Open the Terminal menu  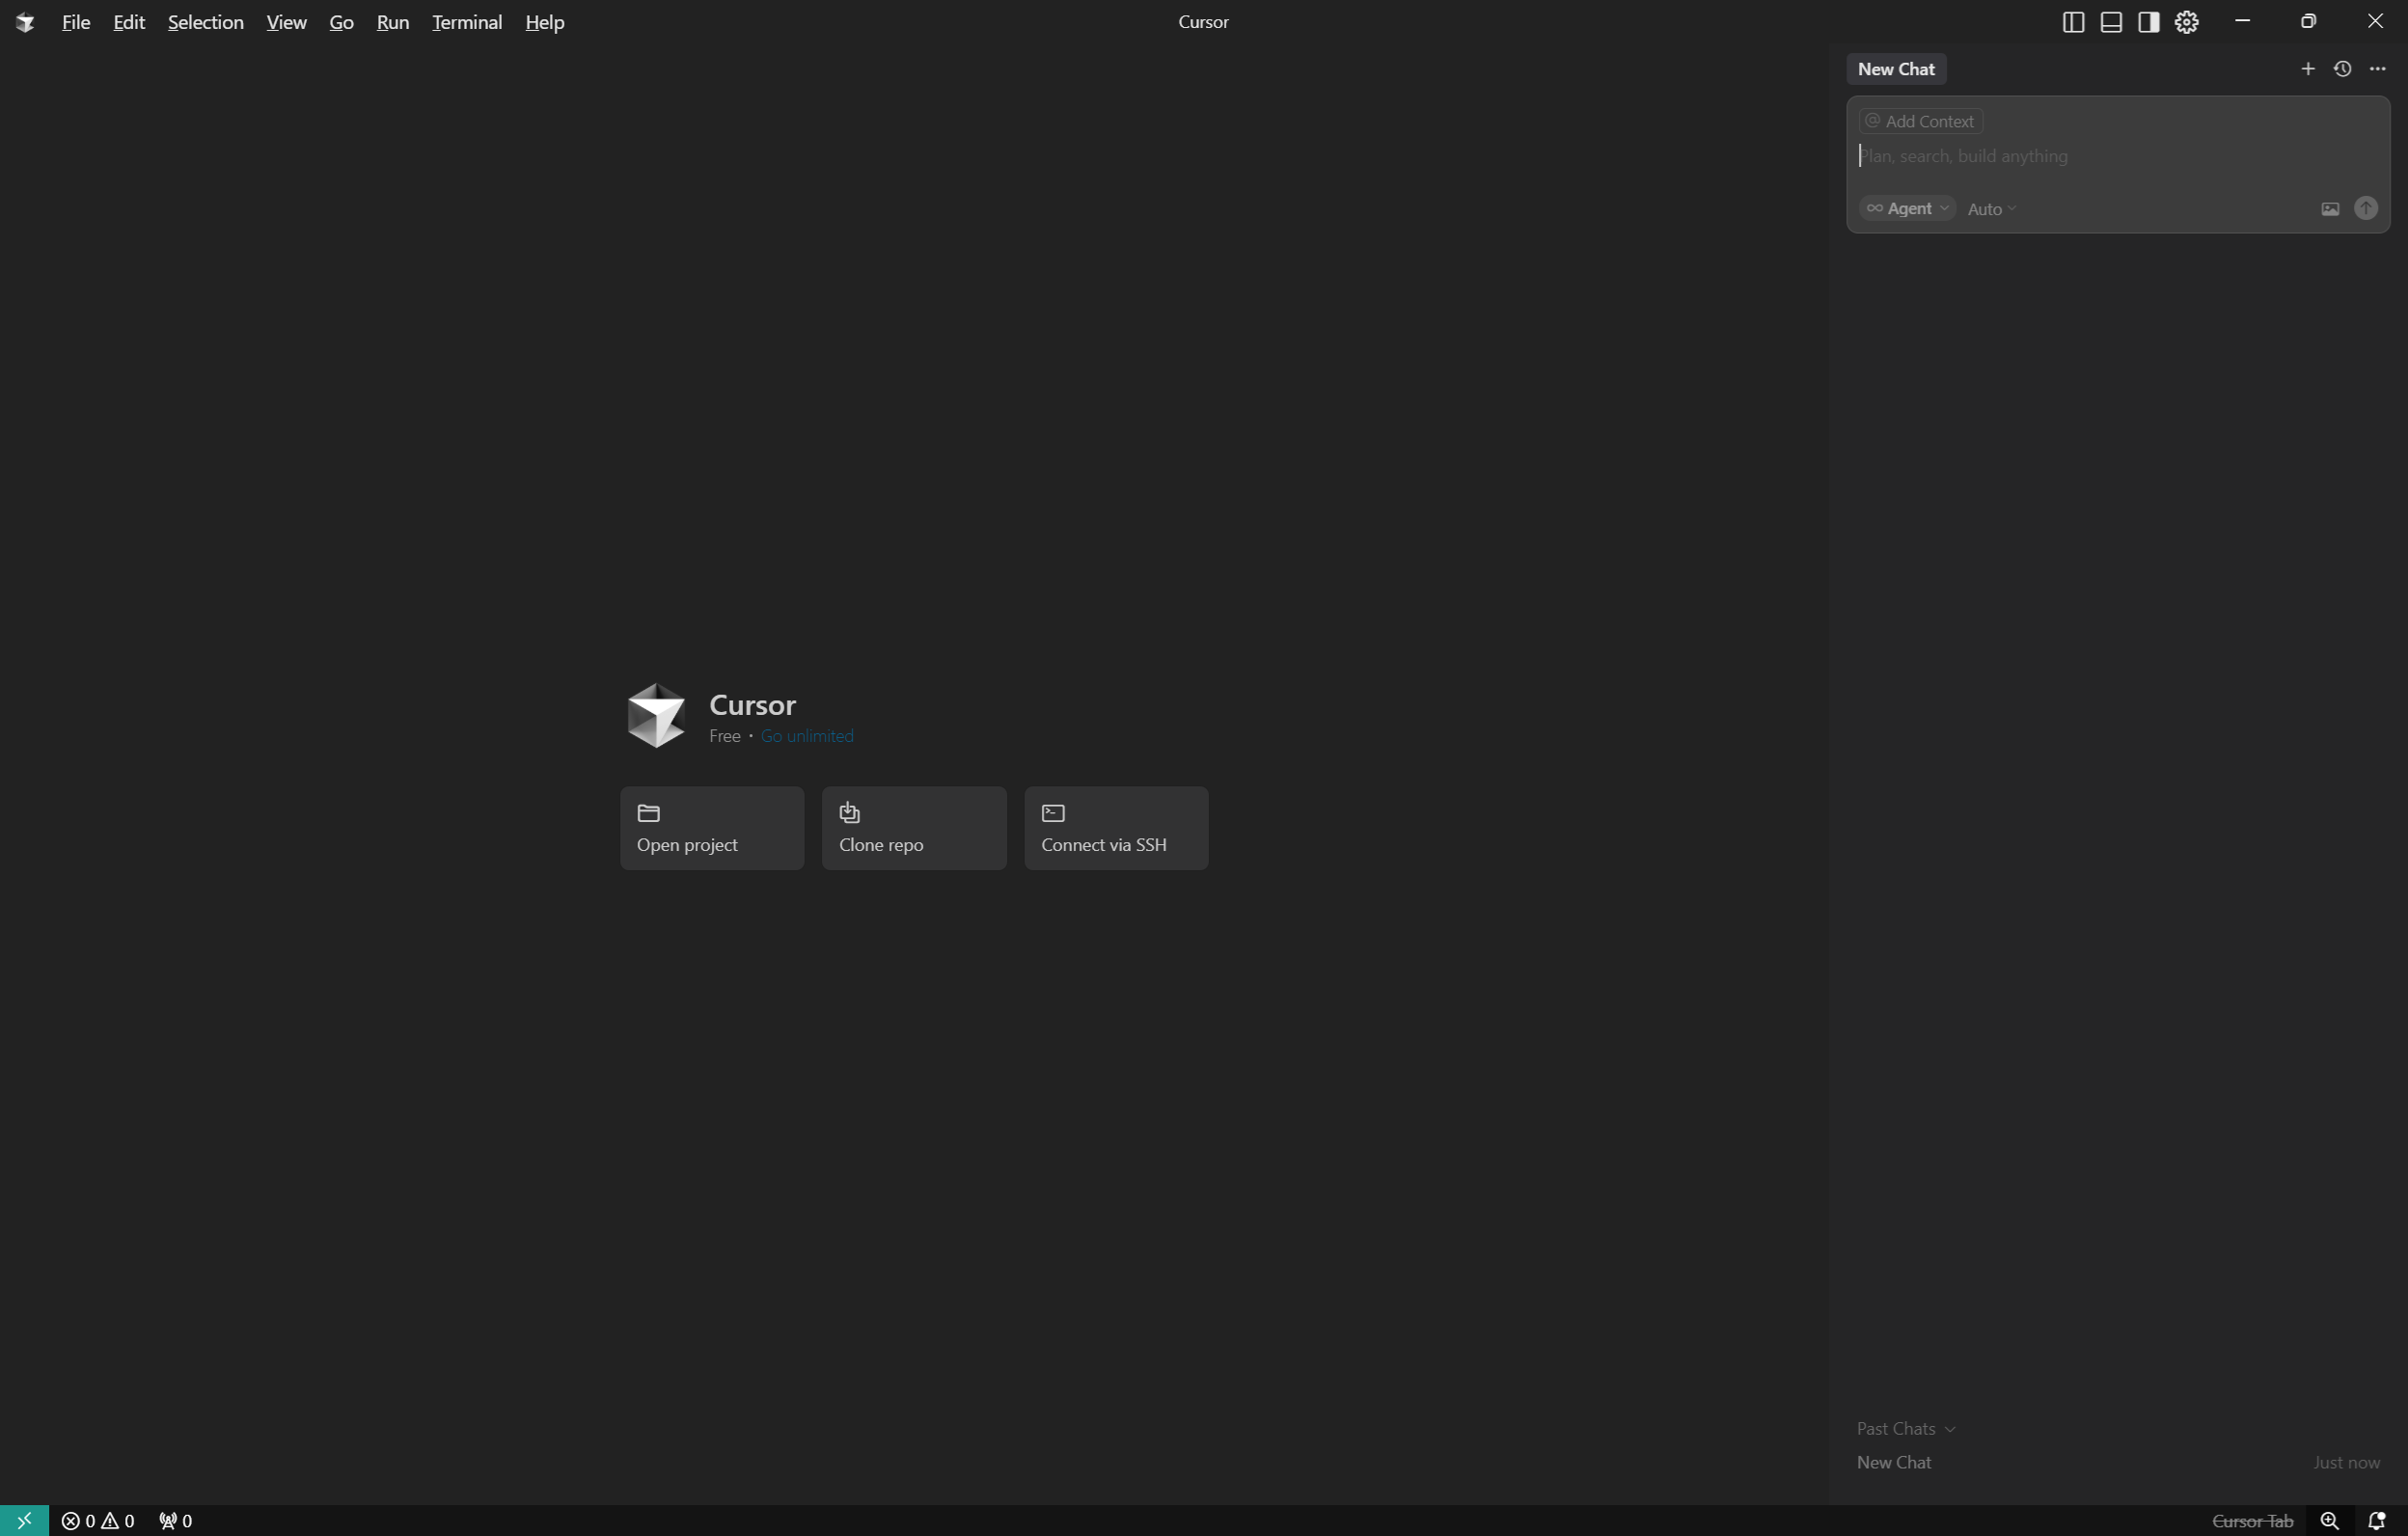pos(467,22)
